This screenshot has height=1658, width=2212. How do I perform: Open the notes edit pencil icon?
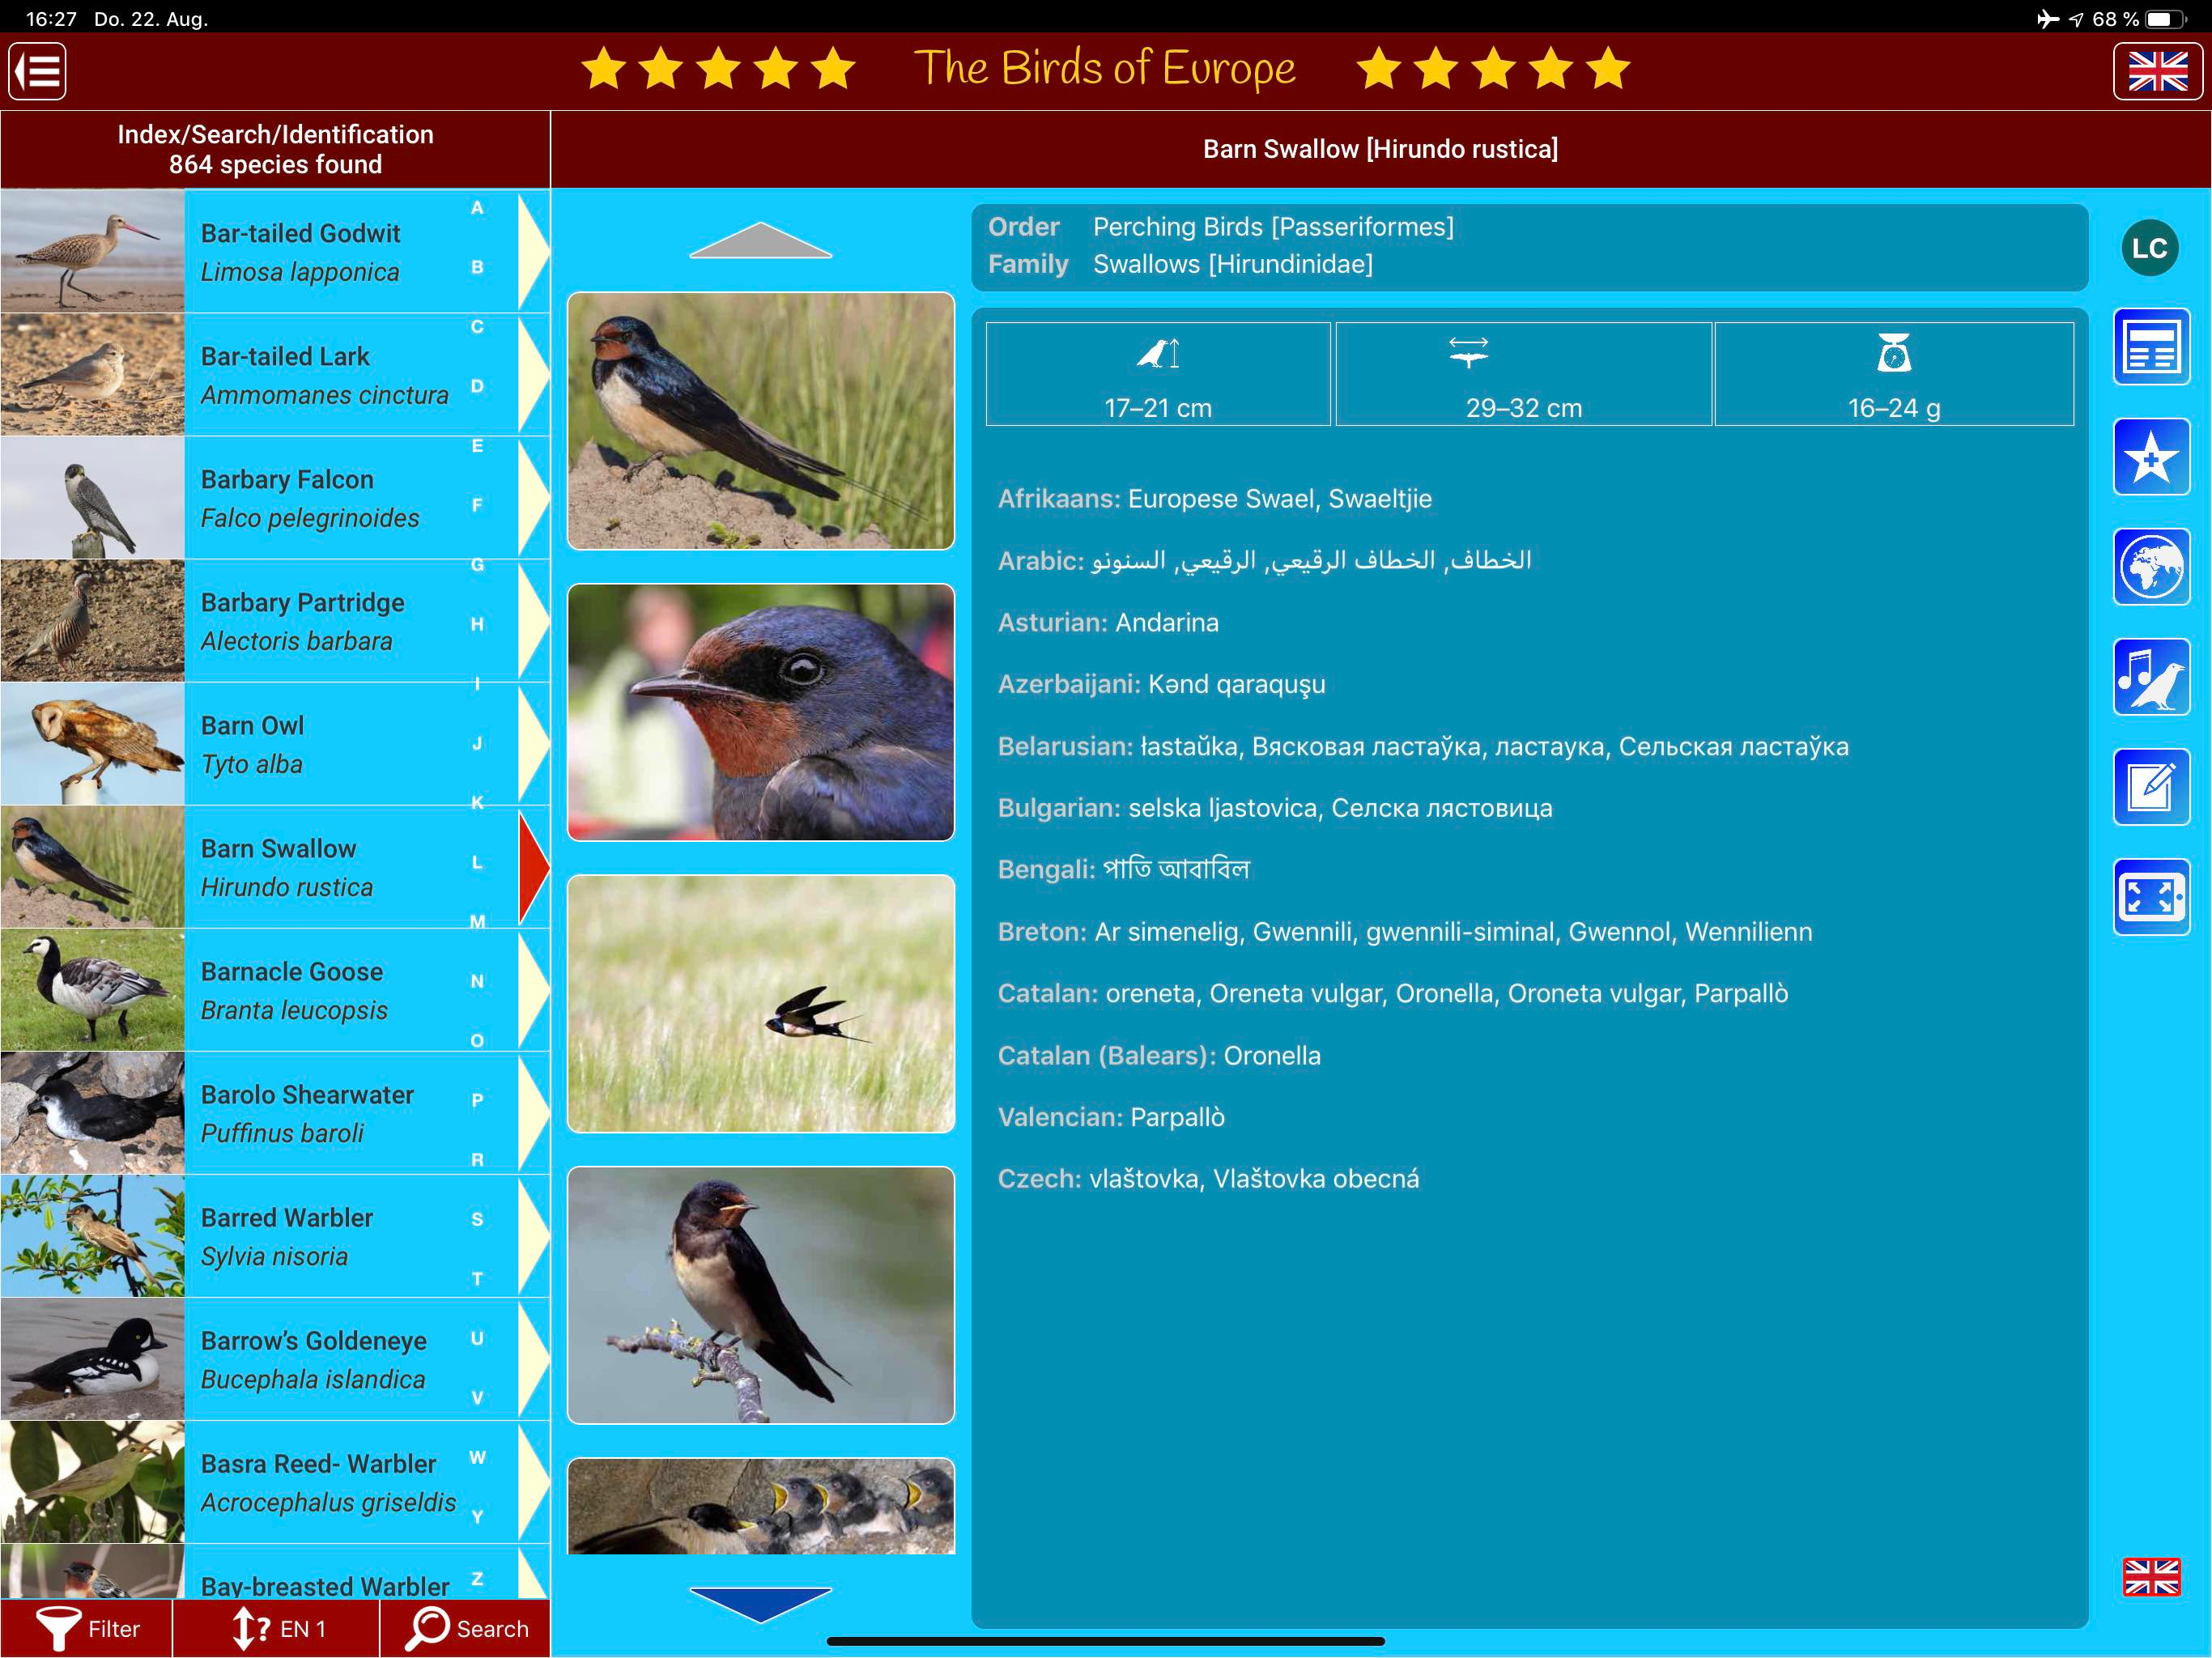(2152, 787)
